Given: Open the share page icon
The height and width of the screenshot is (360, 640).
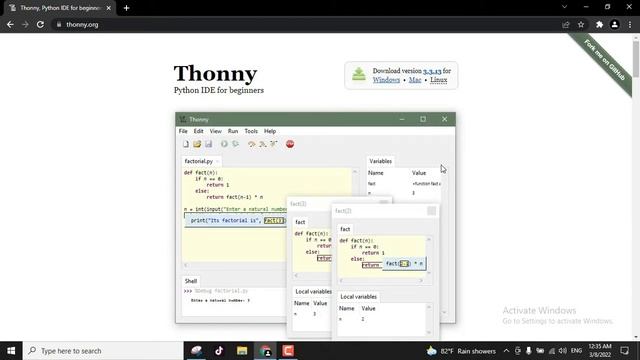Looking at the screenshot, I should pos(566,24).
